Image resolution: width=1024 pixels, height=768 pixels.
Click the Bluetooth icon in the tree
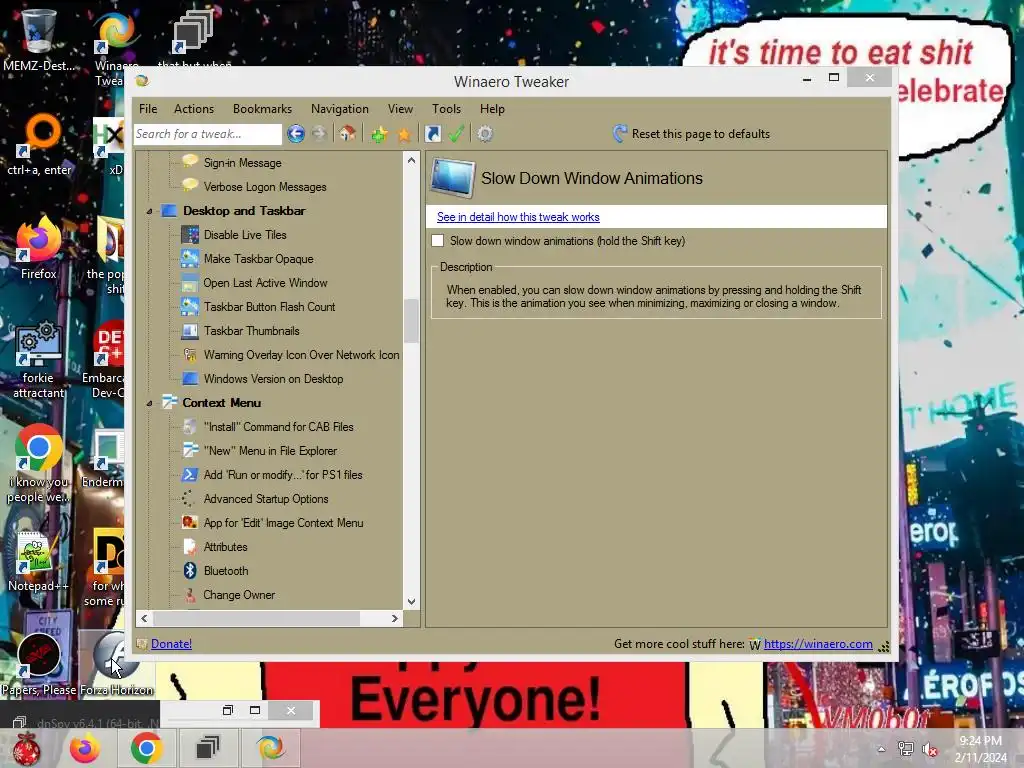189,571
